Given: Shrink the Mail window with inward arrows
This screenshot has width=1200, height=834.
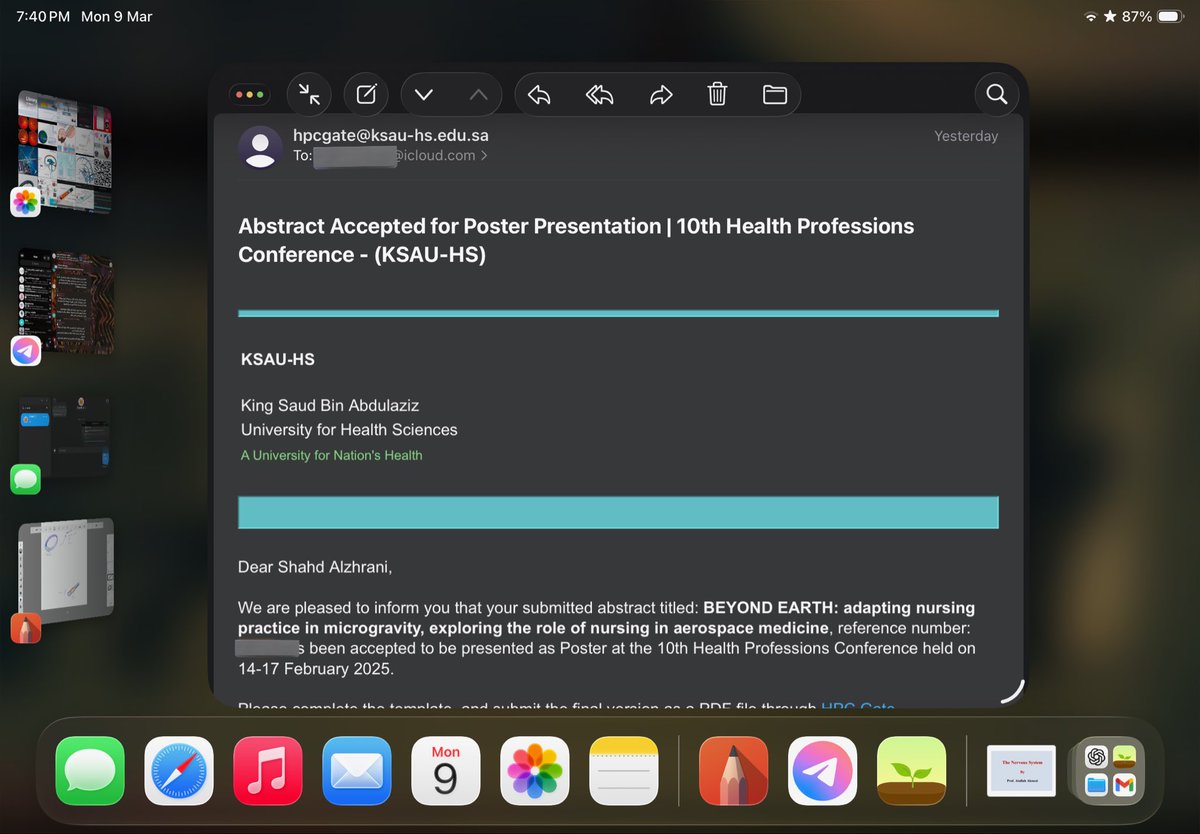Looking at the screenshot, I should tap(310, 95).
